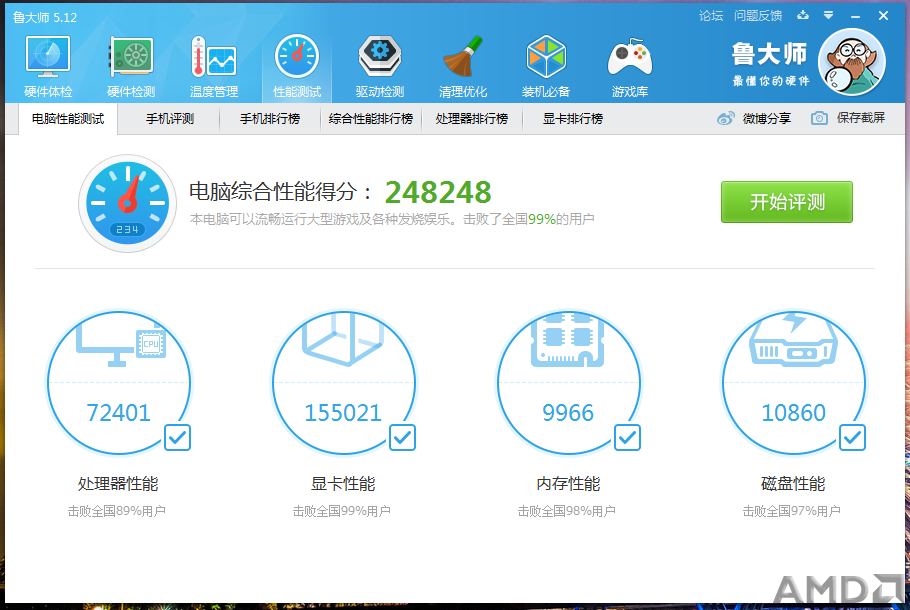
Task: Click 击败全国97%用户 text
Action: pos(792,511)
